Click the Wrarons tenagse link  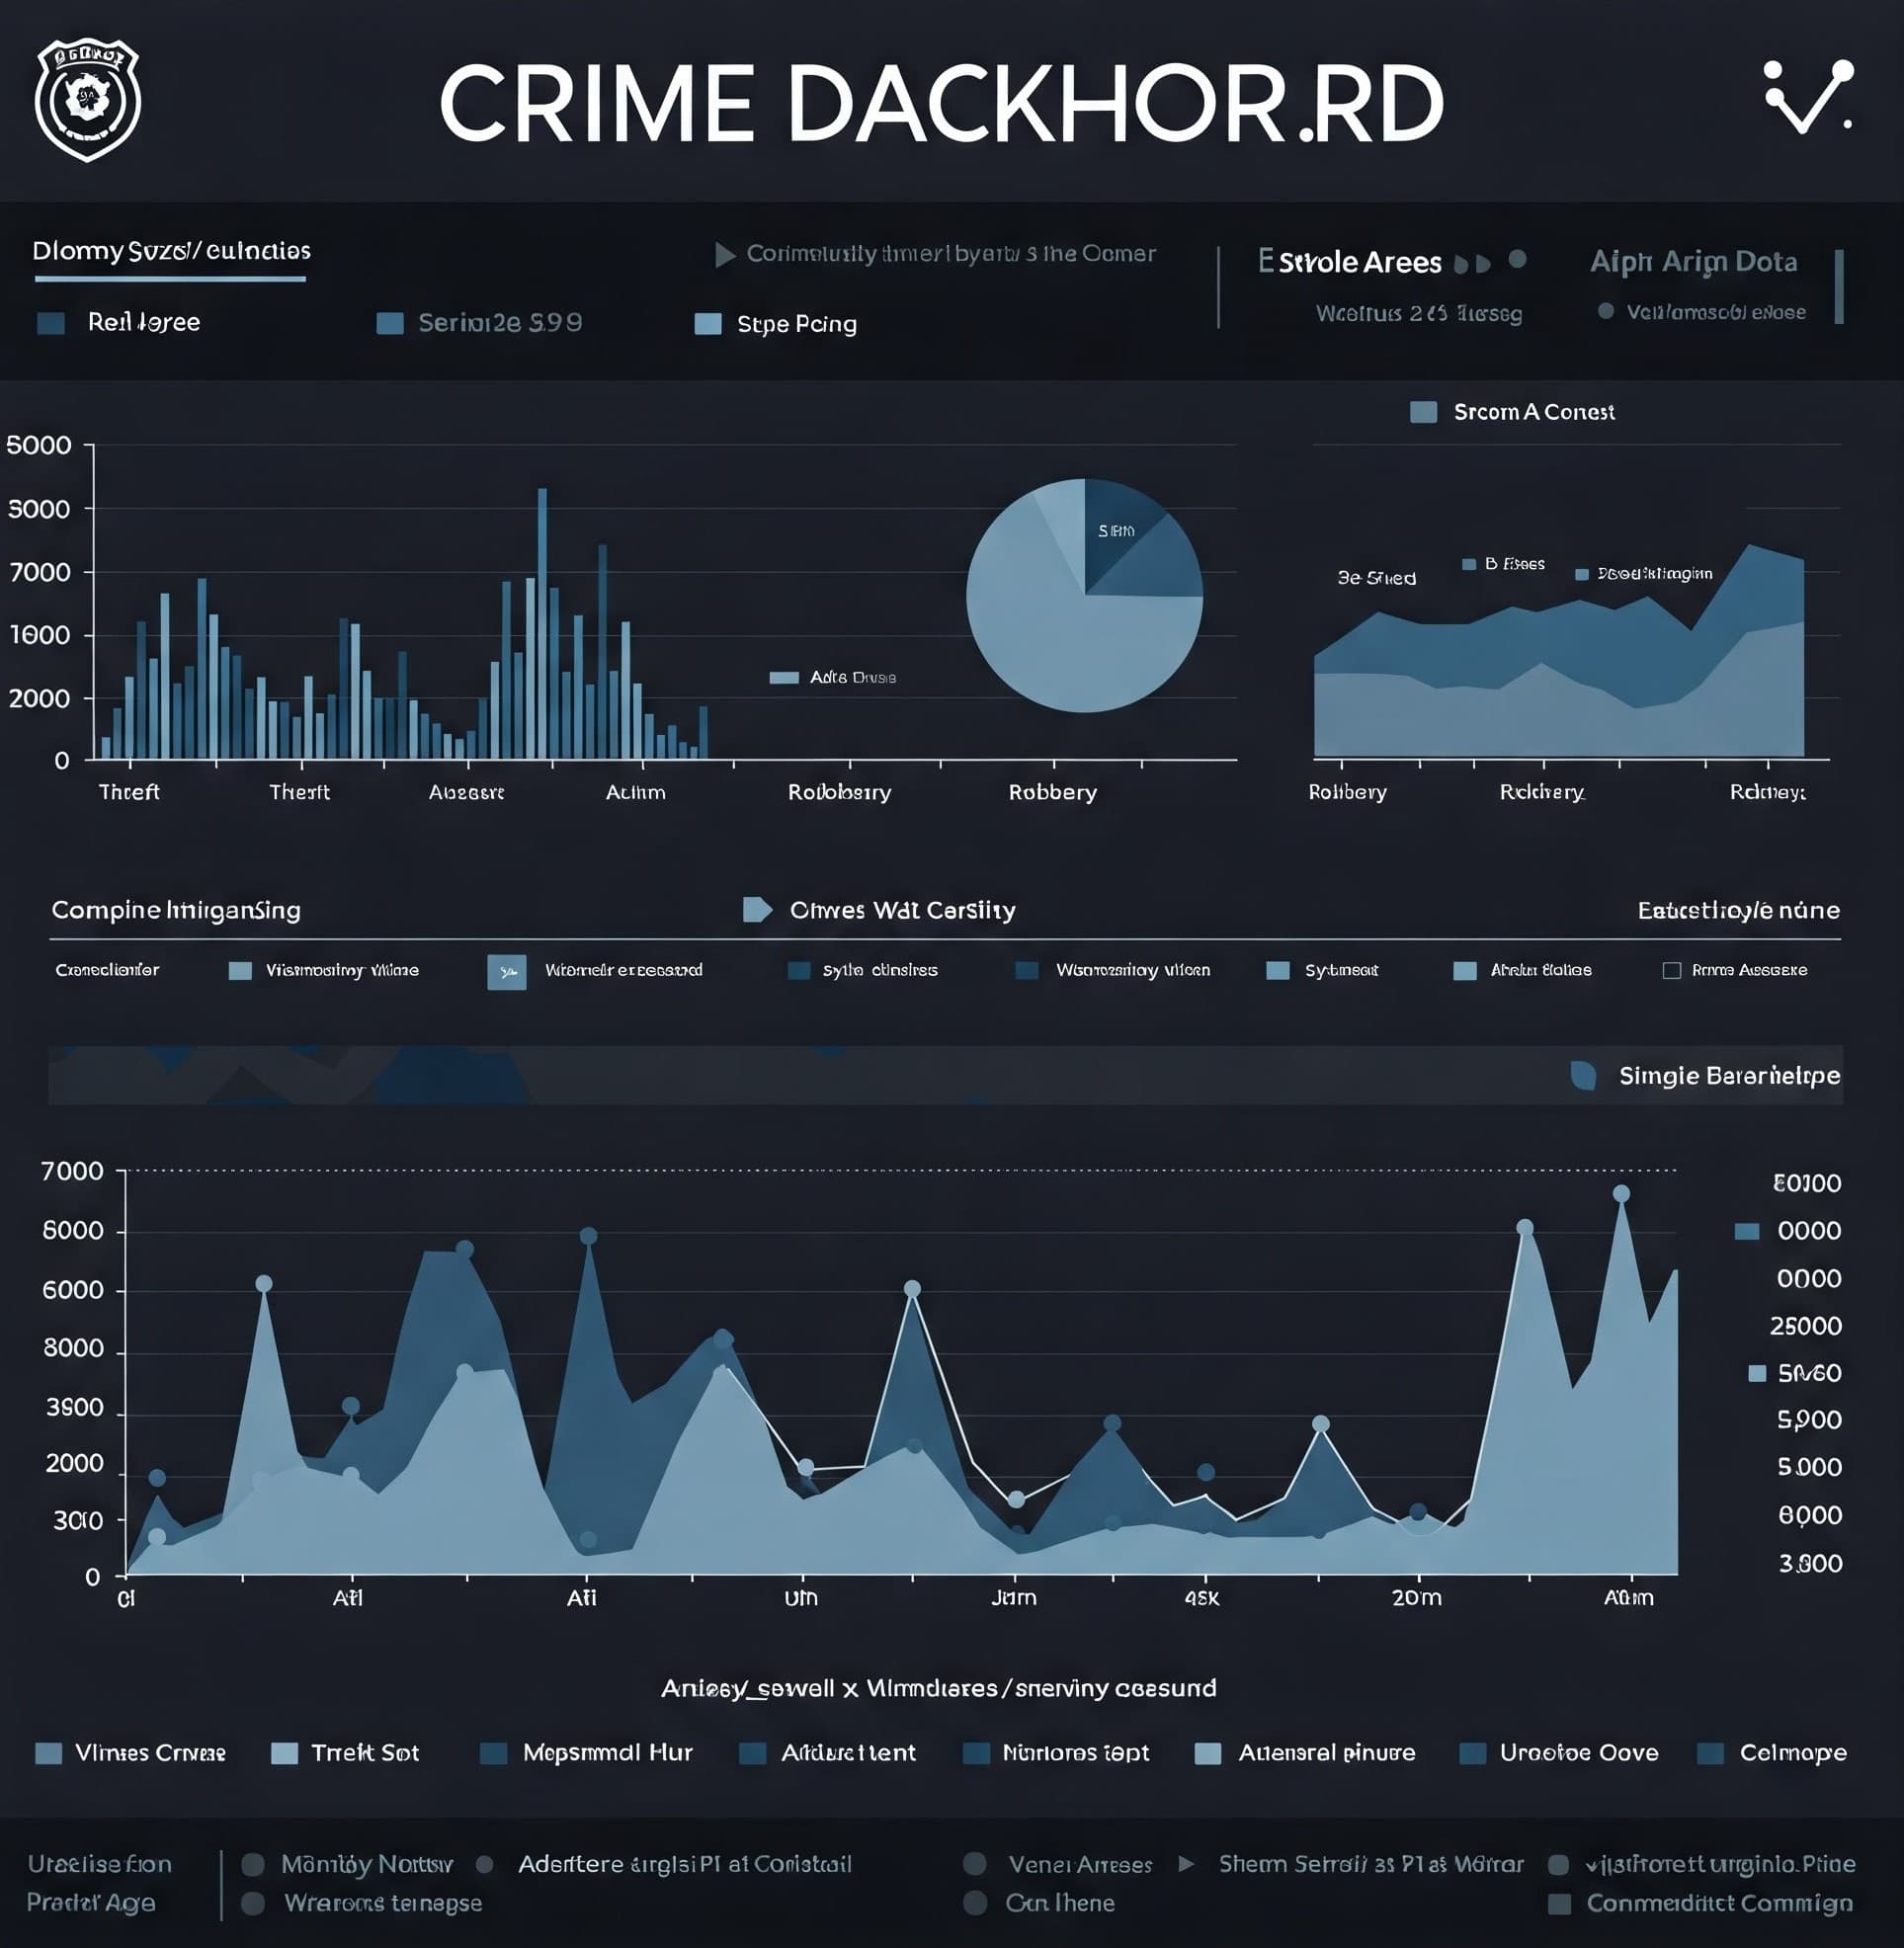coord(383,1902)
